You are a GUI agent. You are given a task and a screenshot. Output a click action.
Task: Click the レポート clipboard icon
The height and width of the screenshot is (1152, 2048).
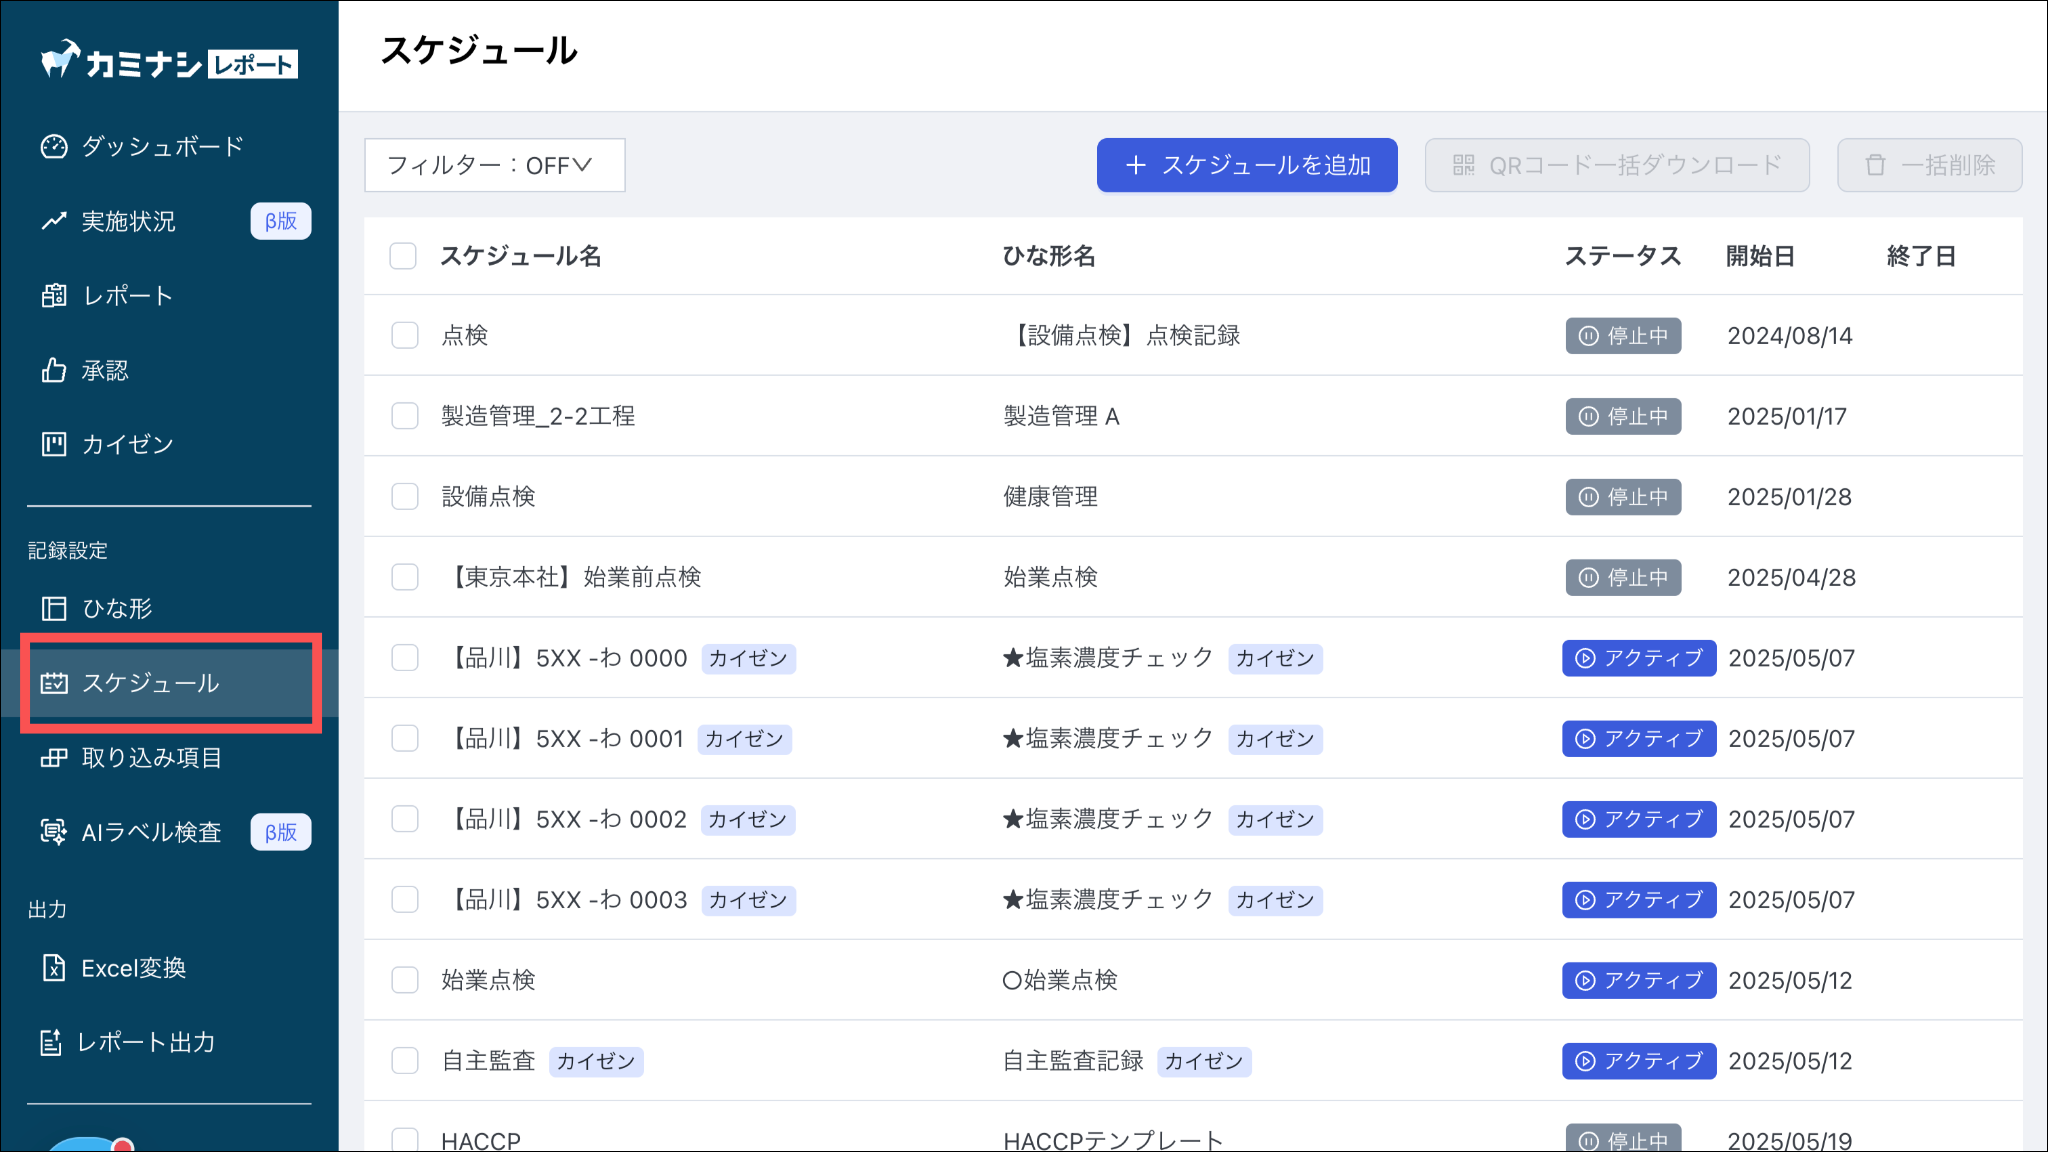[54, 296]
